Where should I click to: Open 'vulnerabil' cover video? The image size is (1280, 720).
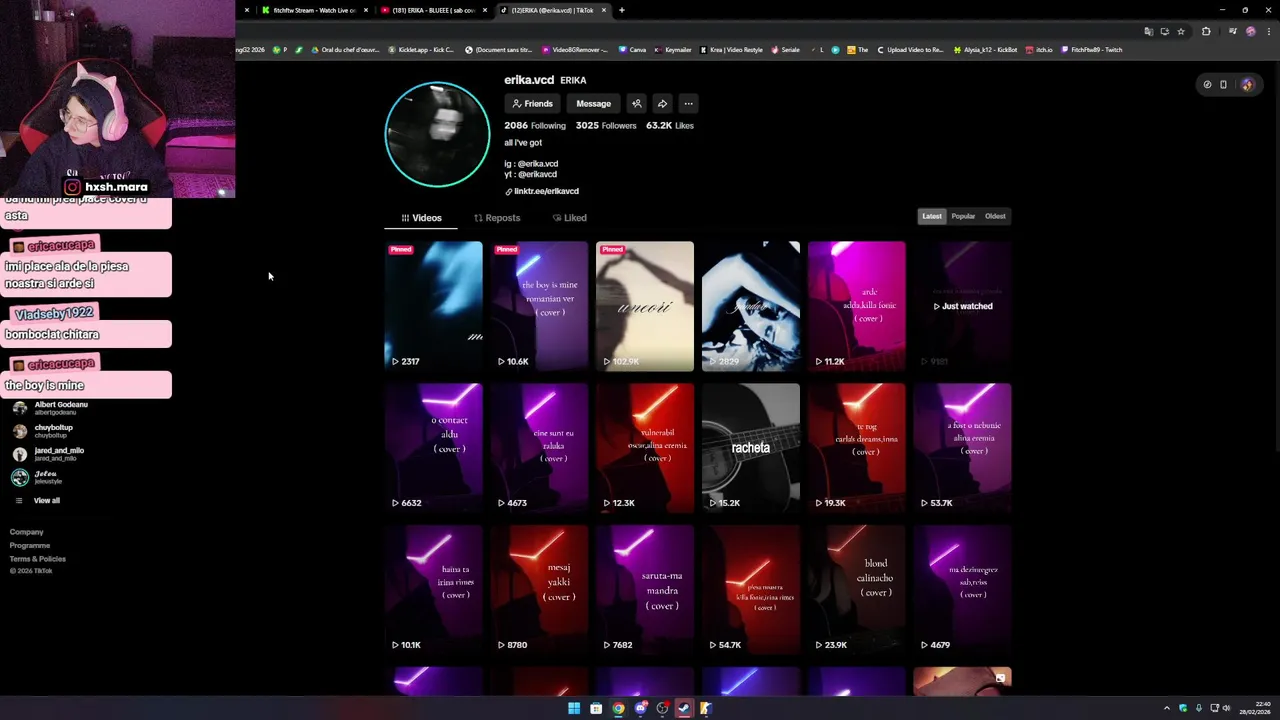(645, 448)
